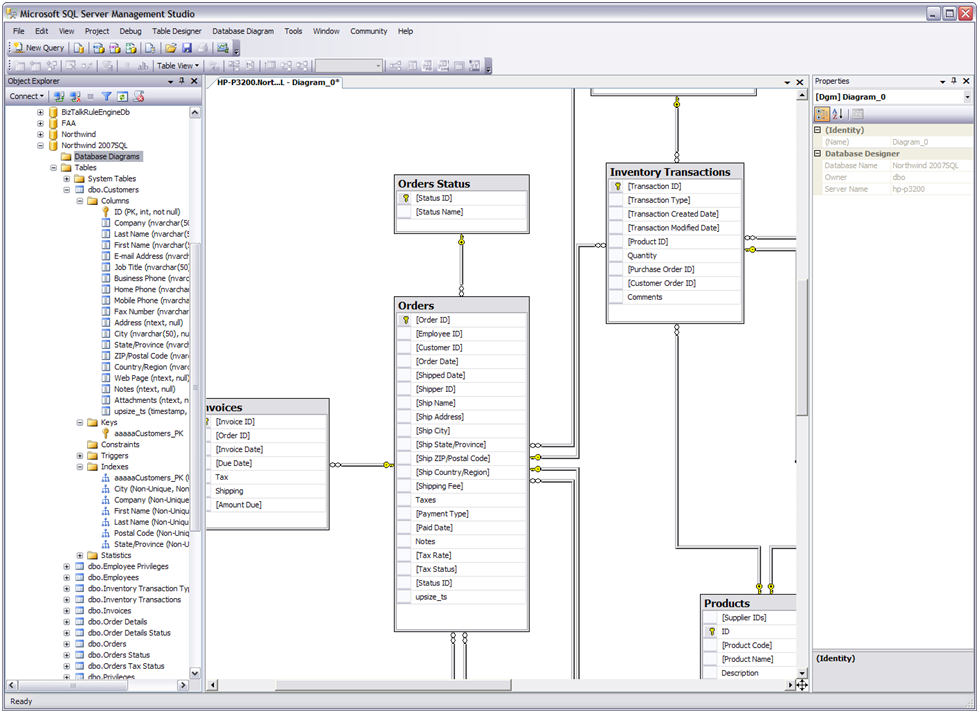
Task: Expand the BizTalkRuleEngineDb database node
Action: (41, 112)
